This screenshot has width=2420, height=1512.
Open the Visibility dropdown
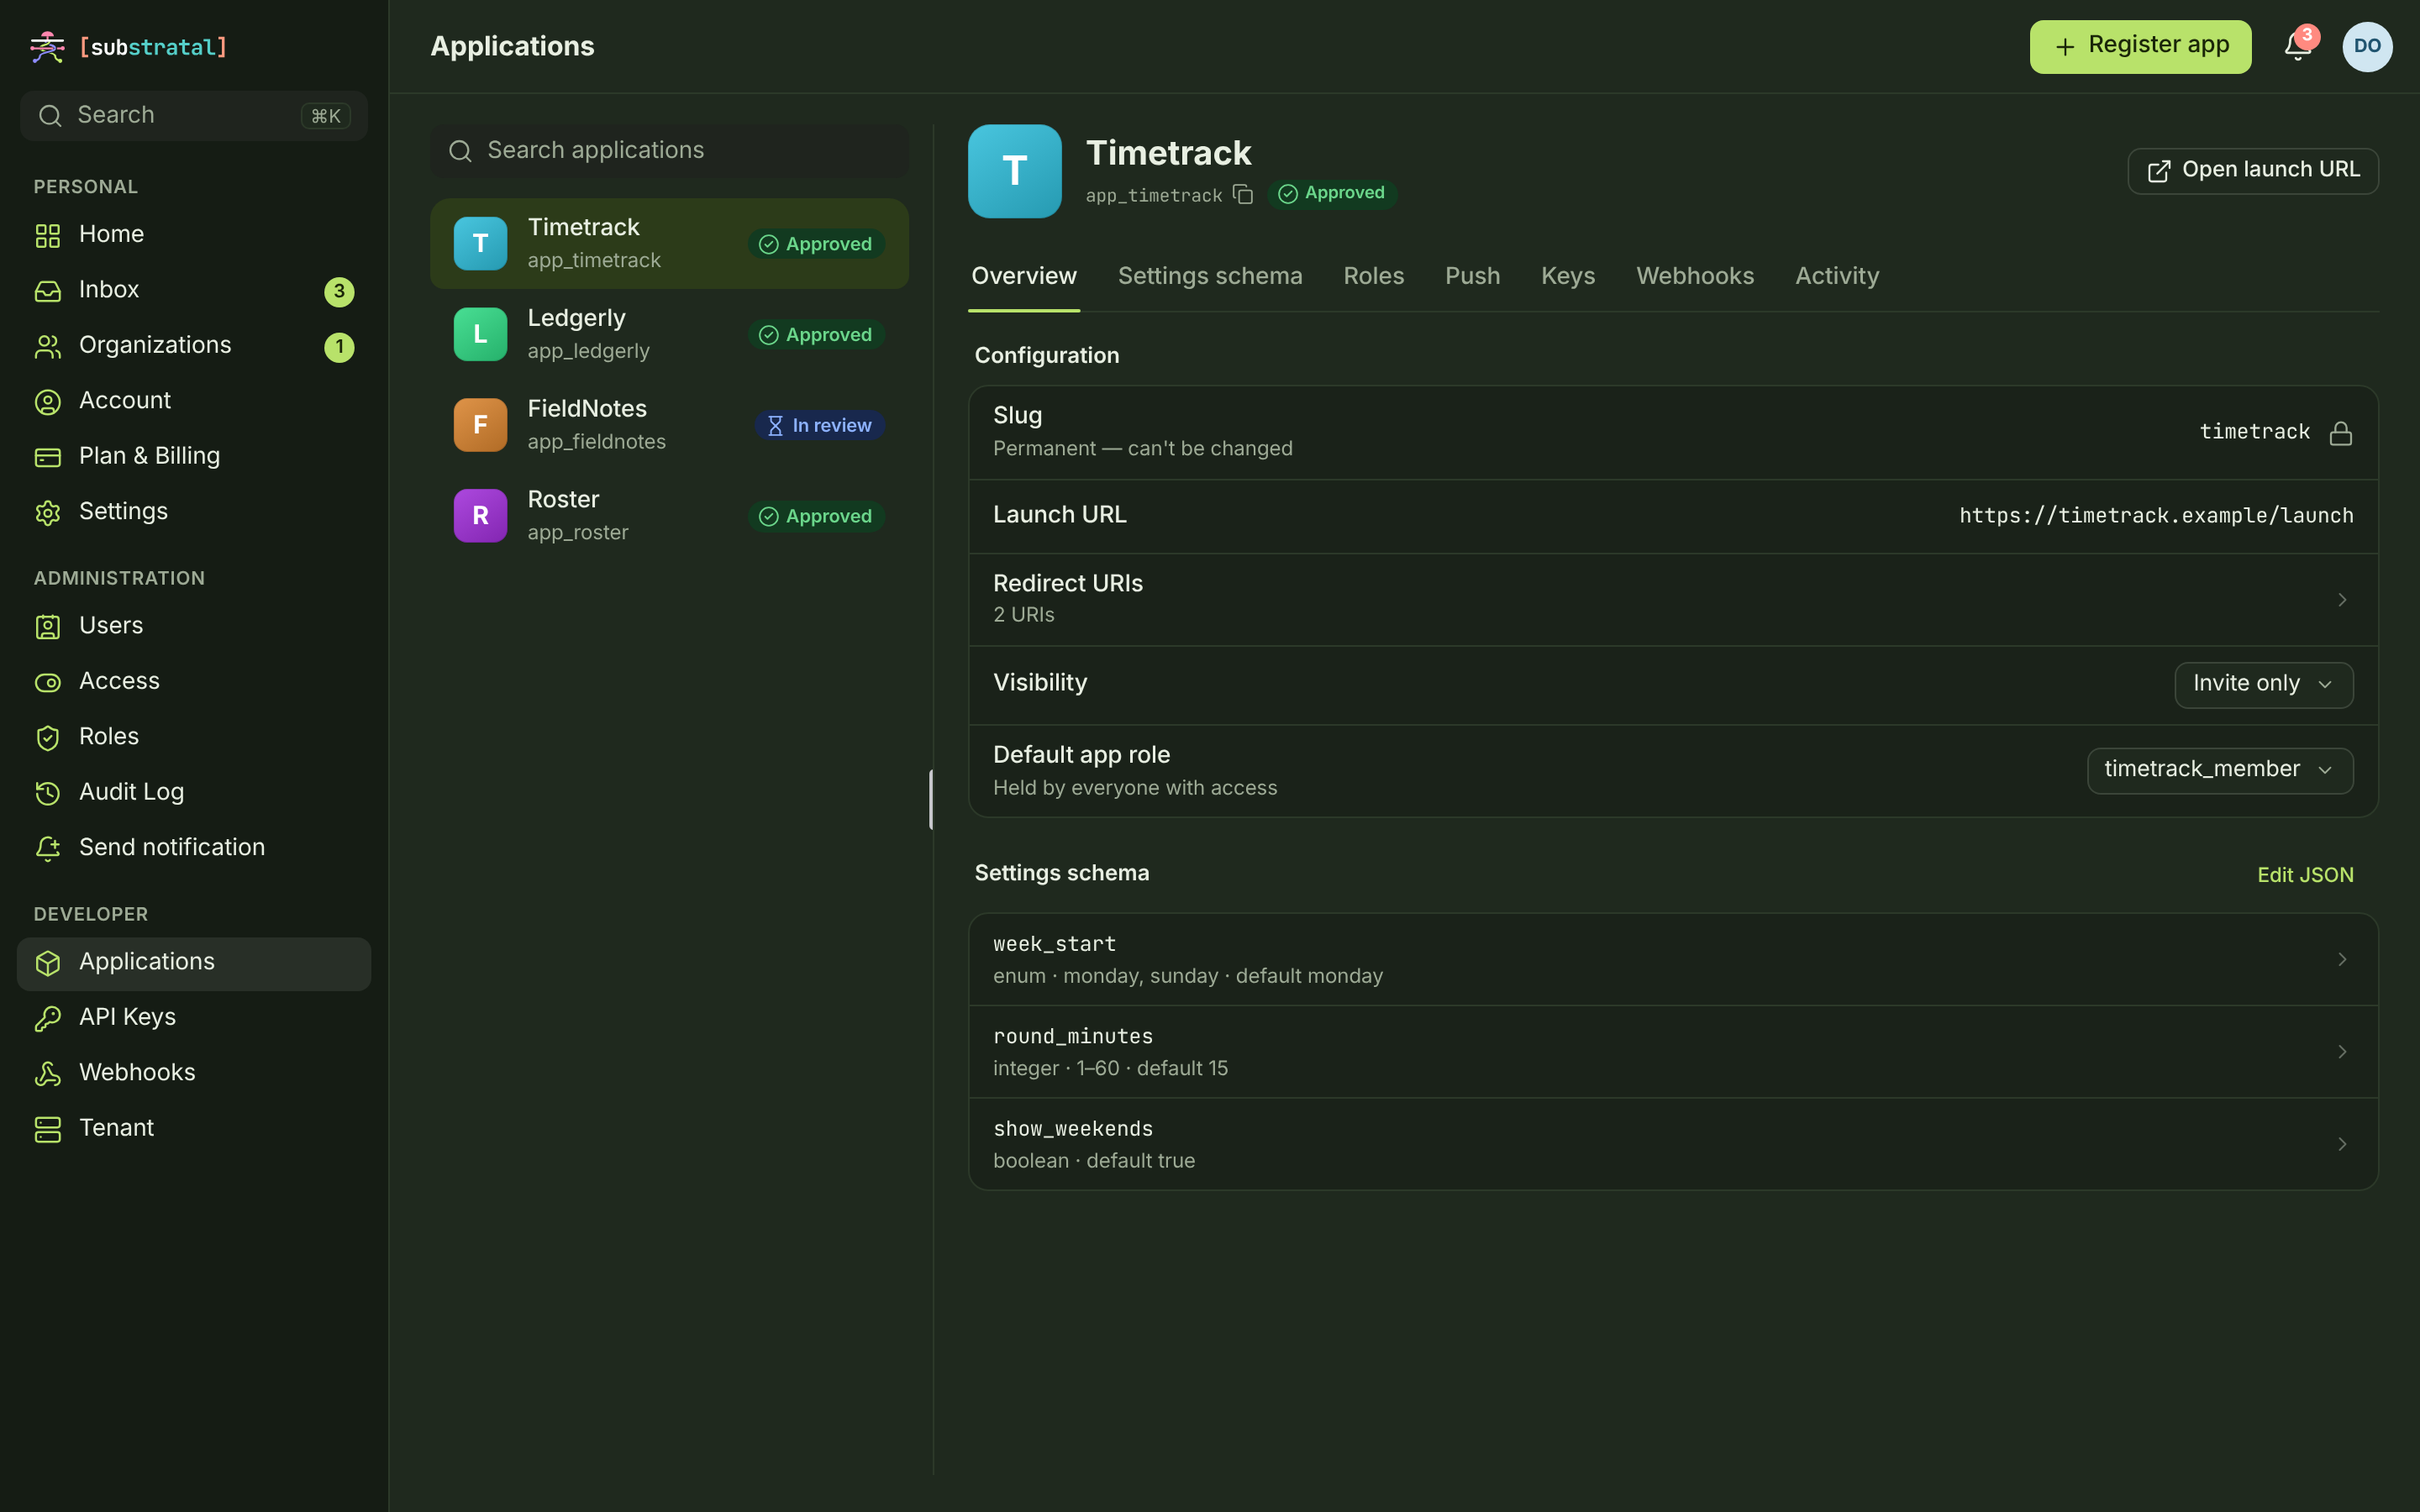click(2263, 684)
